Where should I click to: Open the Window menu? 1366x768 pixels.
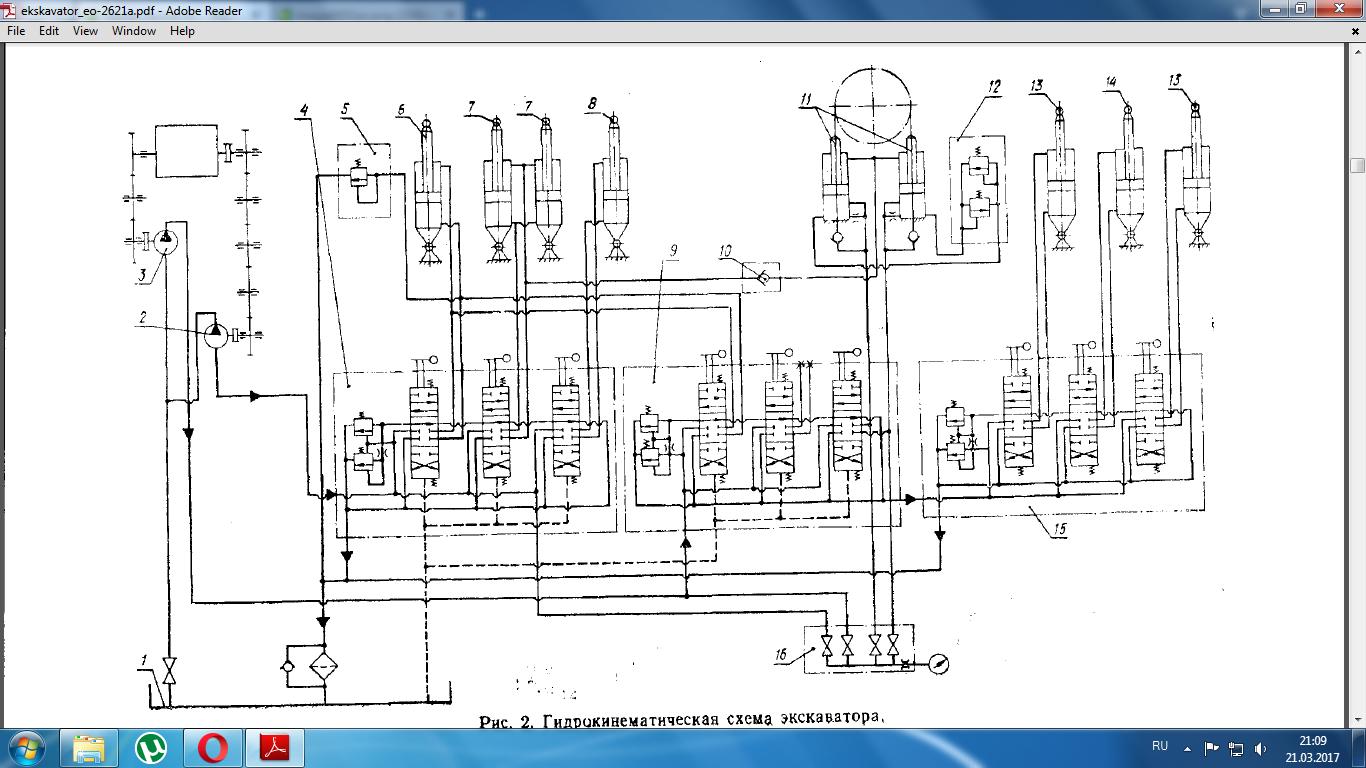point(134,31)
